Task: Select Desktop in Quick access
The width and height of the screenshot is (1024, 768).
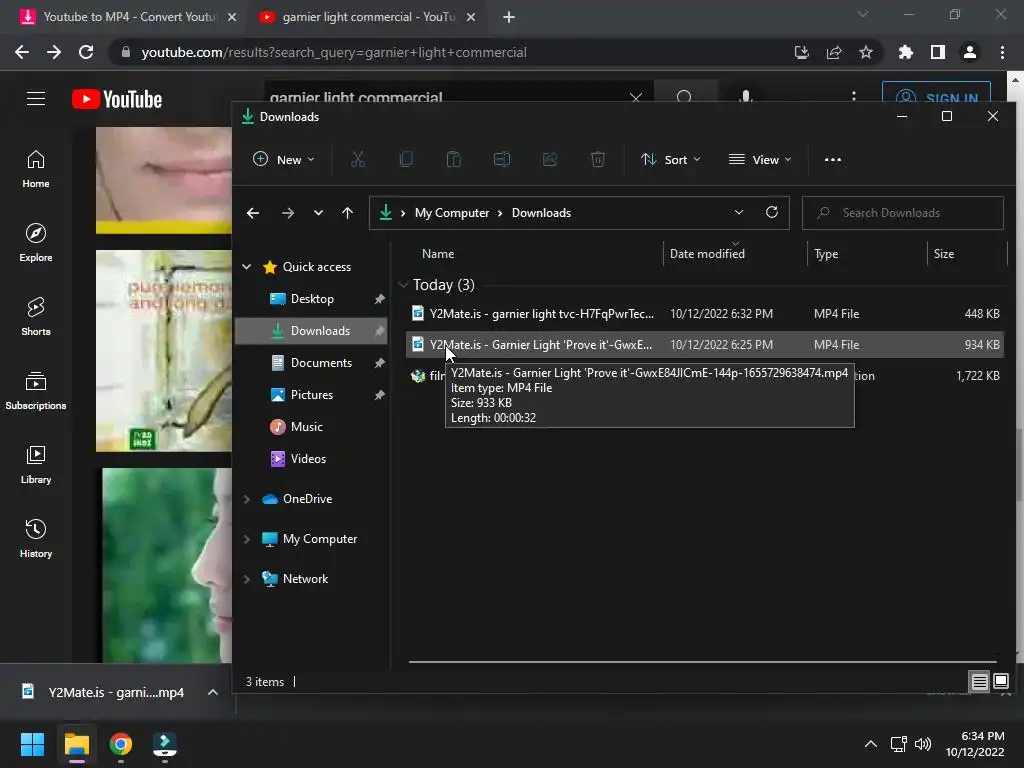Action: 312,298
